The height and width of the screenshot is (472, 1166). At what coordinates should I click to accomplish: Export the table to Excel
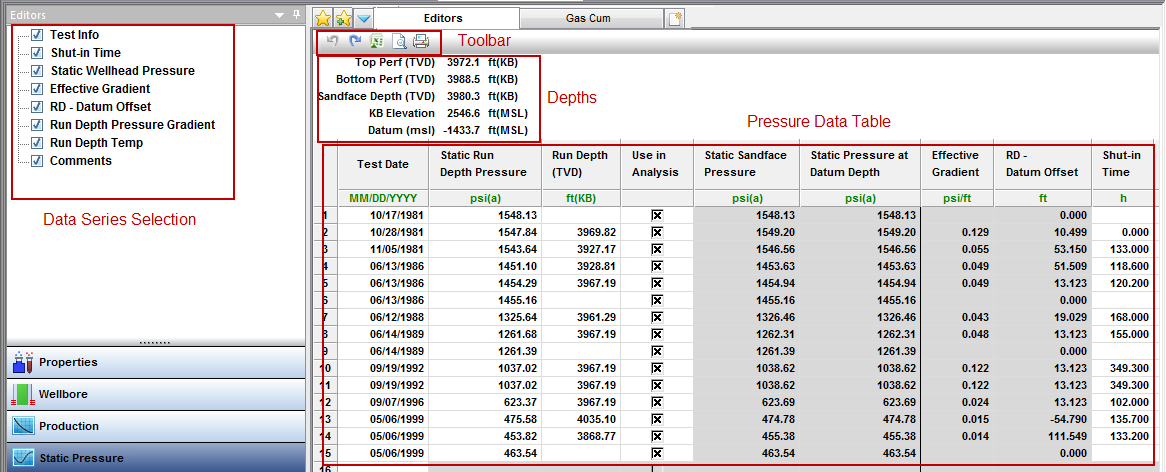376,42
